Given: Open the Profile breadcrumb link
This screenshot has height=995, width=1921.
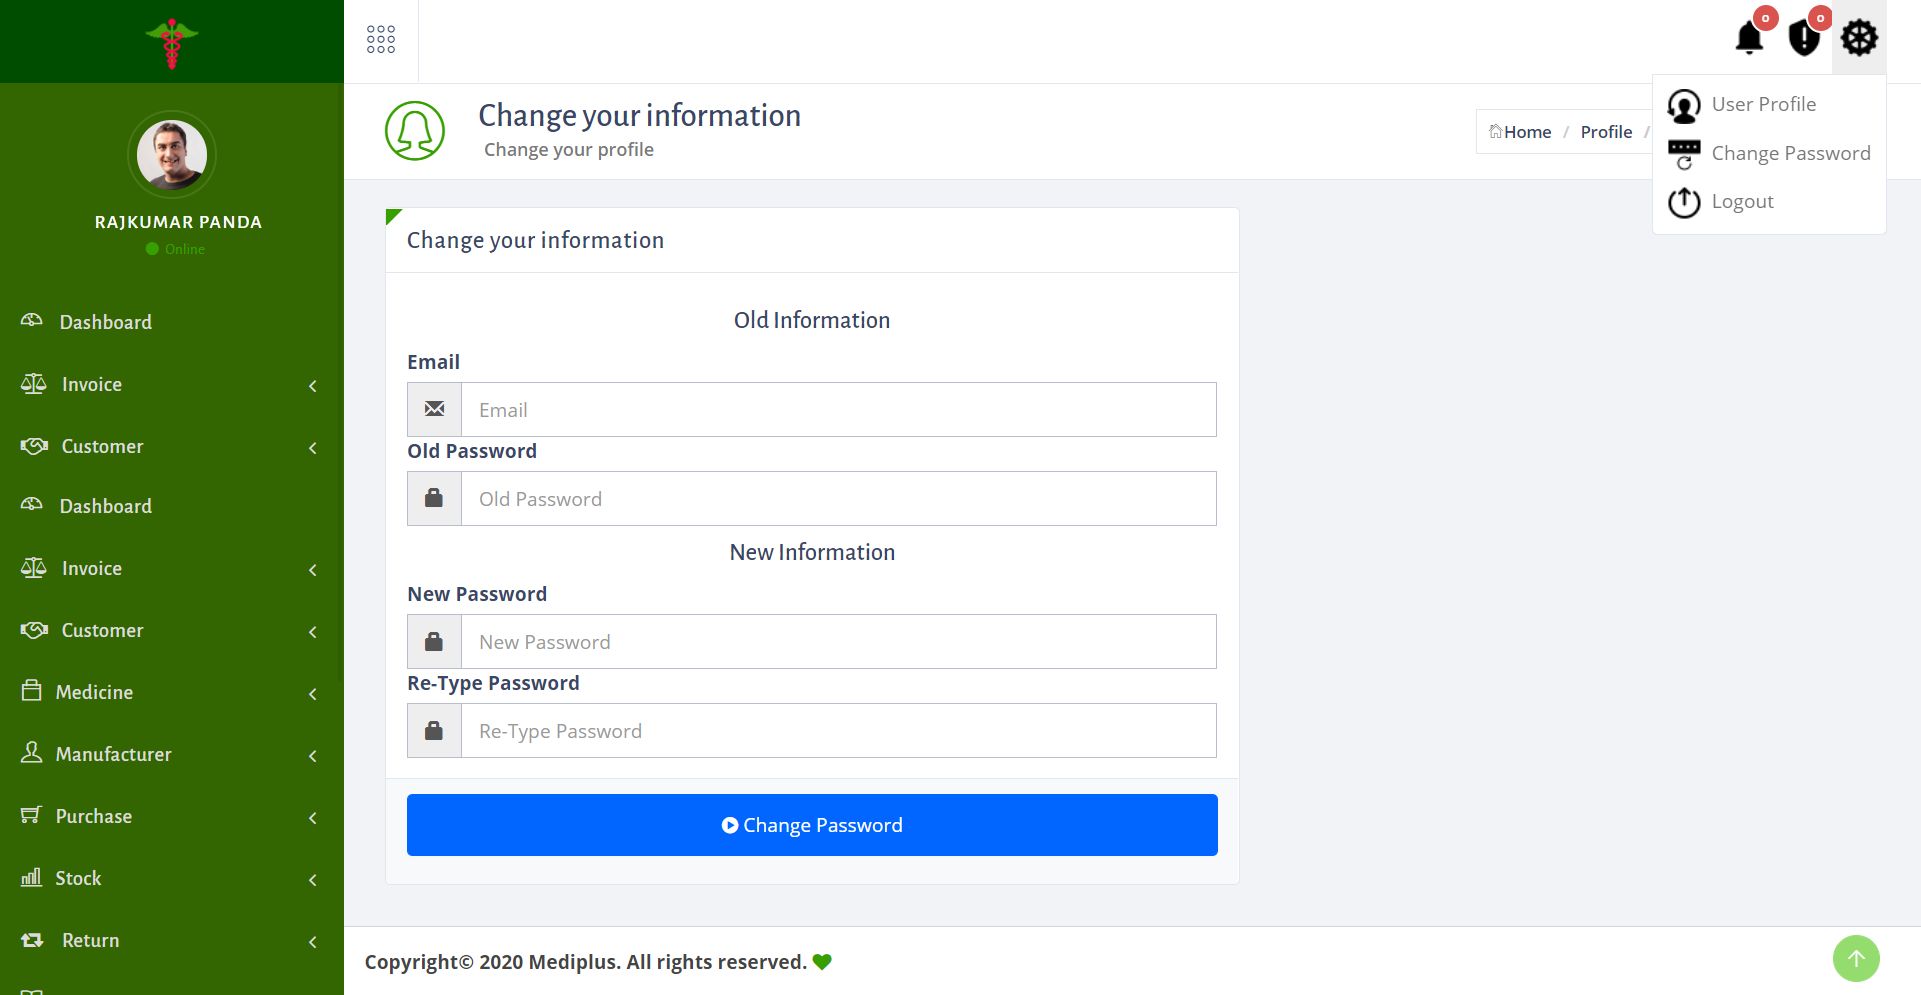Looking at the screenshot, I should click(x=1606, y=132).
